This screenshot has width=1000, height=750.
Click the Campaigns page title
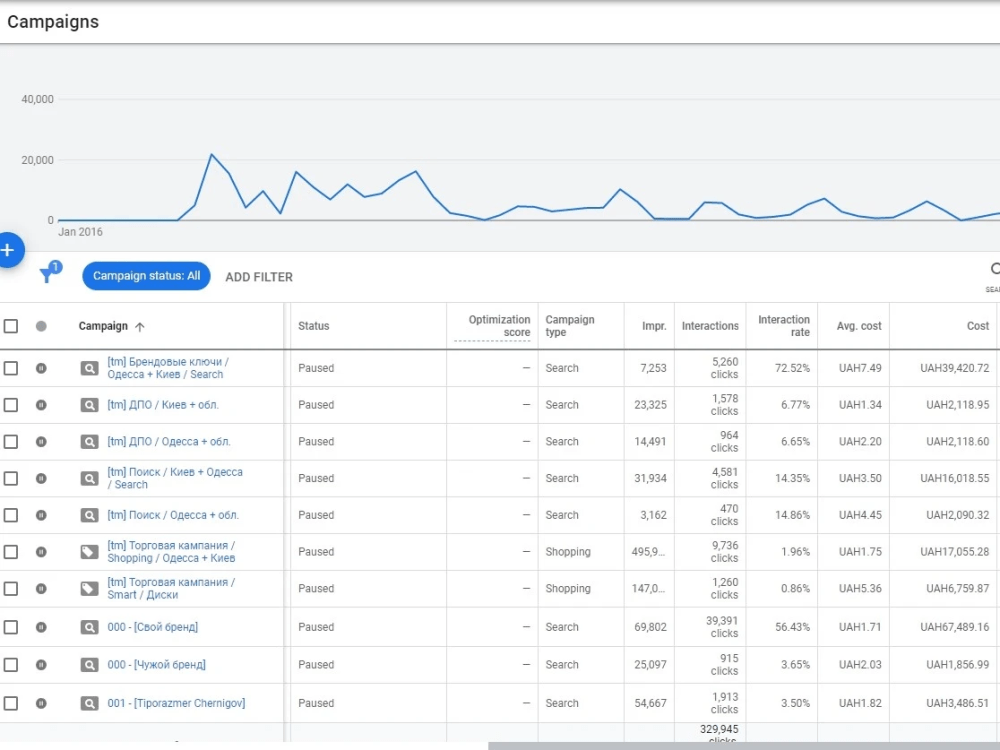[53, 22]
